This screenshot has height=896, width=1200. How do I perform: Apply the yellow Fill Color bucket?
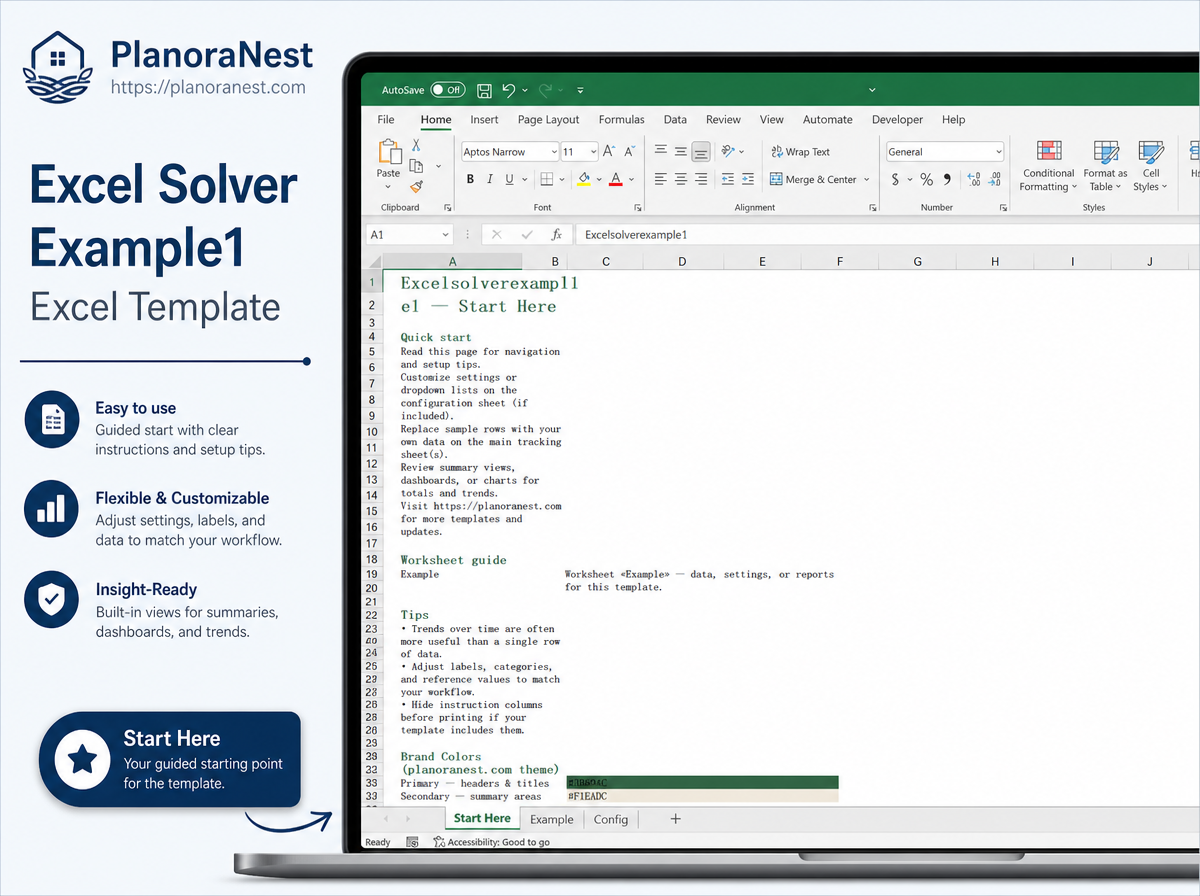[585, 180]
